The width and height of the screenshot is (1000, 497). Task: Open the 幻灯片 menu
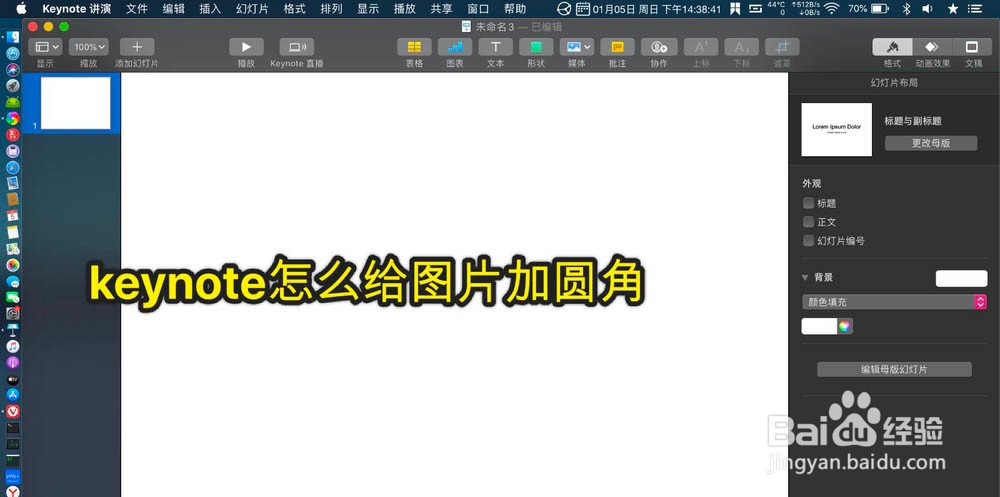point(252,9)
